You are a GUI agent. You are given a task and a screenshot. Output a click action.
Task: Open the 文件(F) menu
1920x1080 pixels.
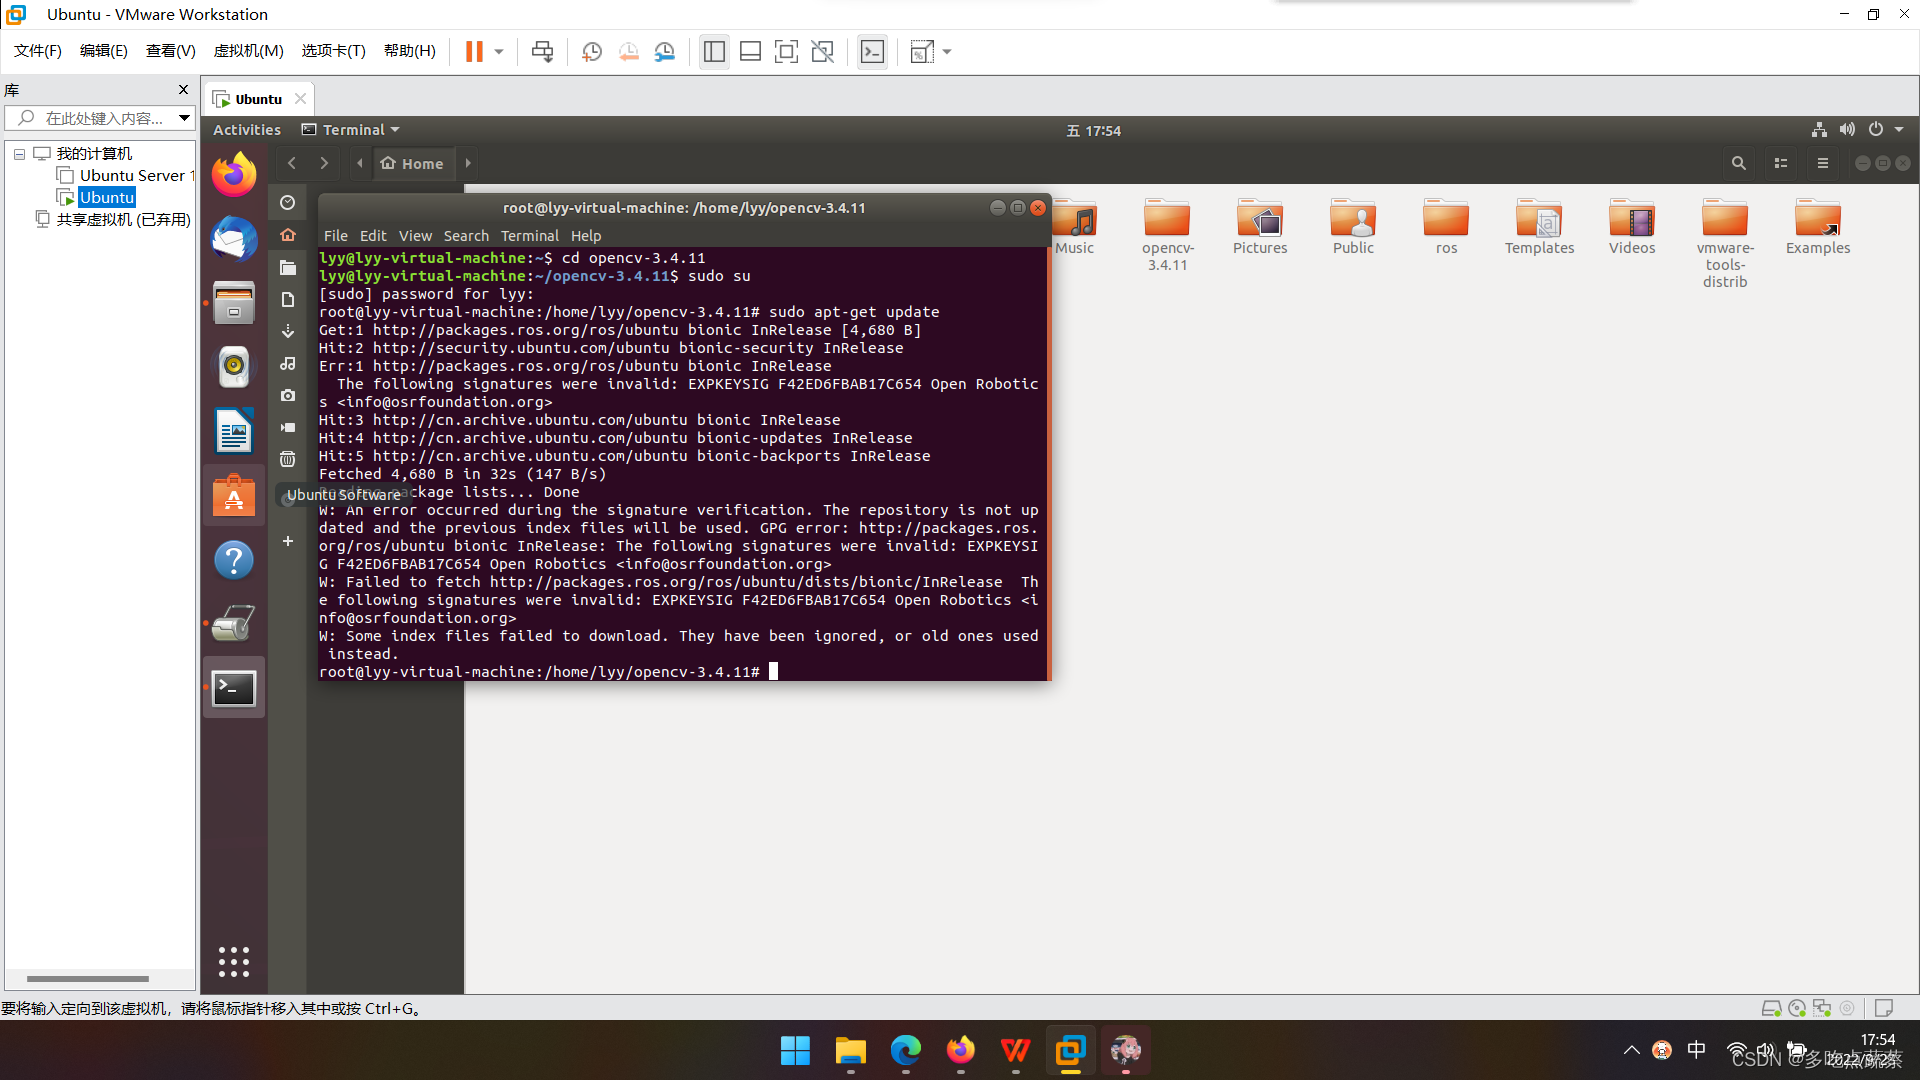(38, 51)
